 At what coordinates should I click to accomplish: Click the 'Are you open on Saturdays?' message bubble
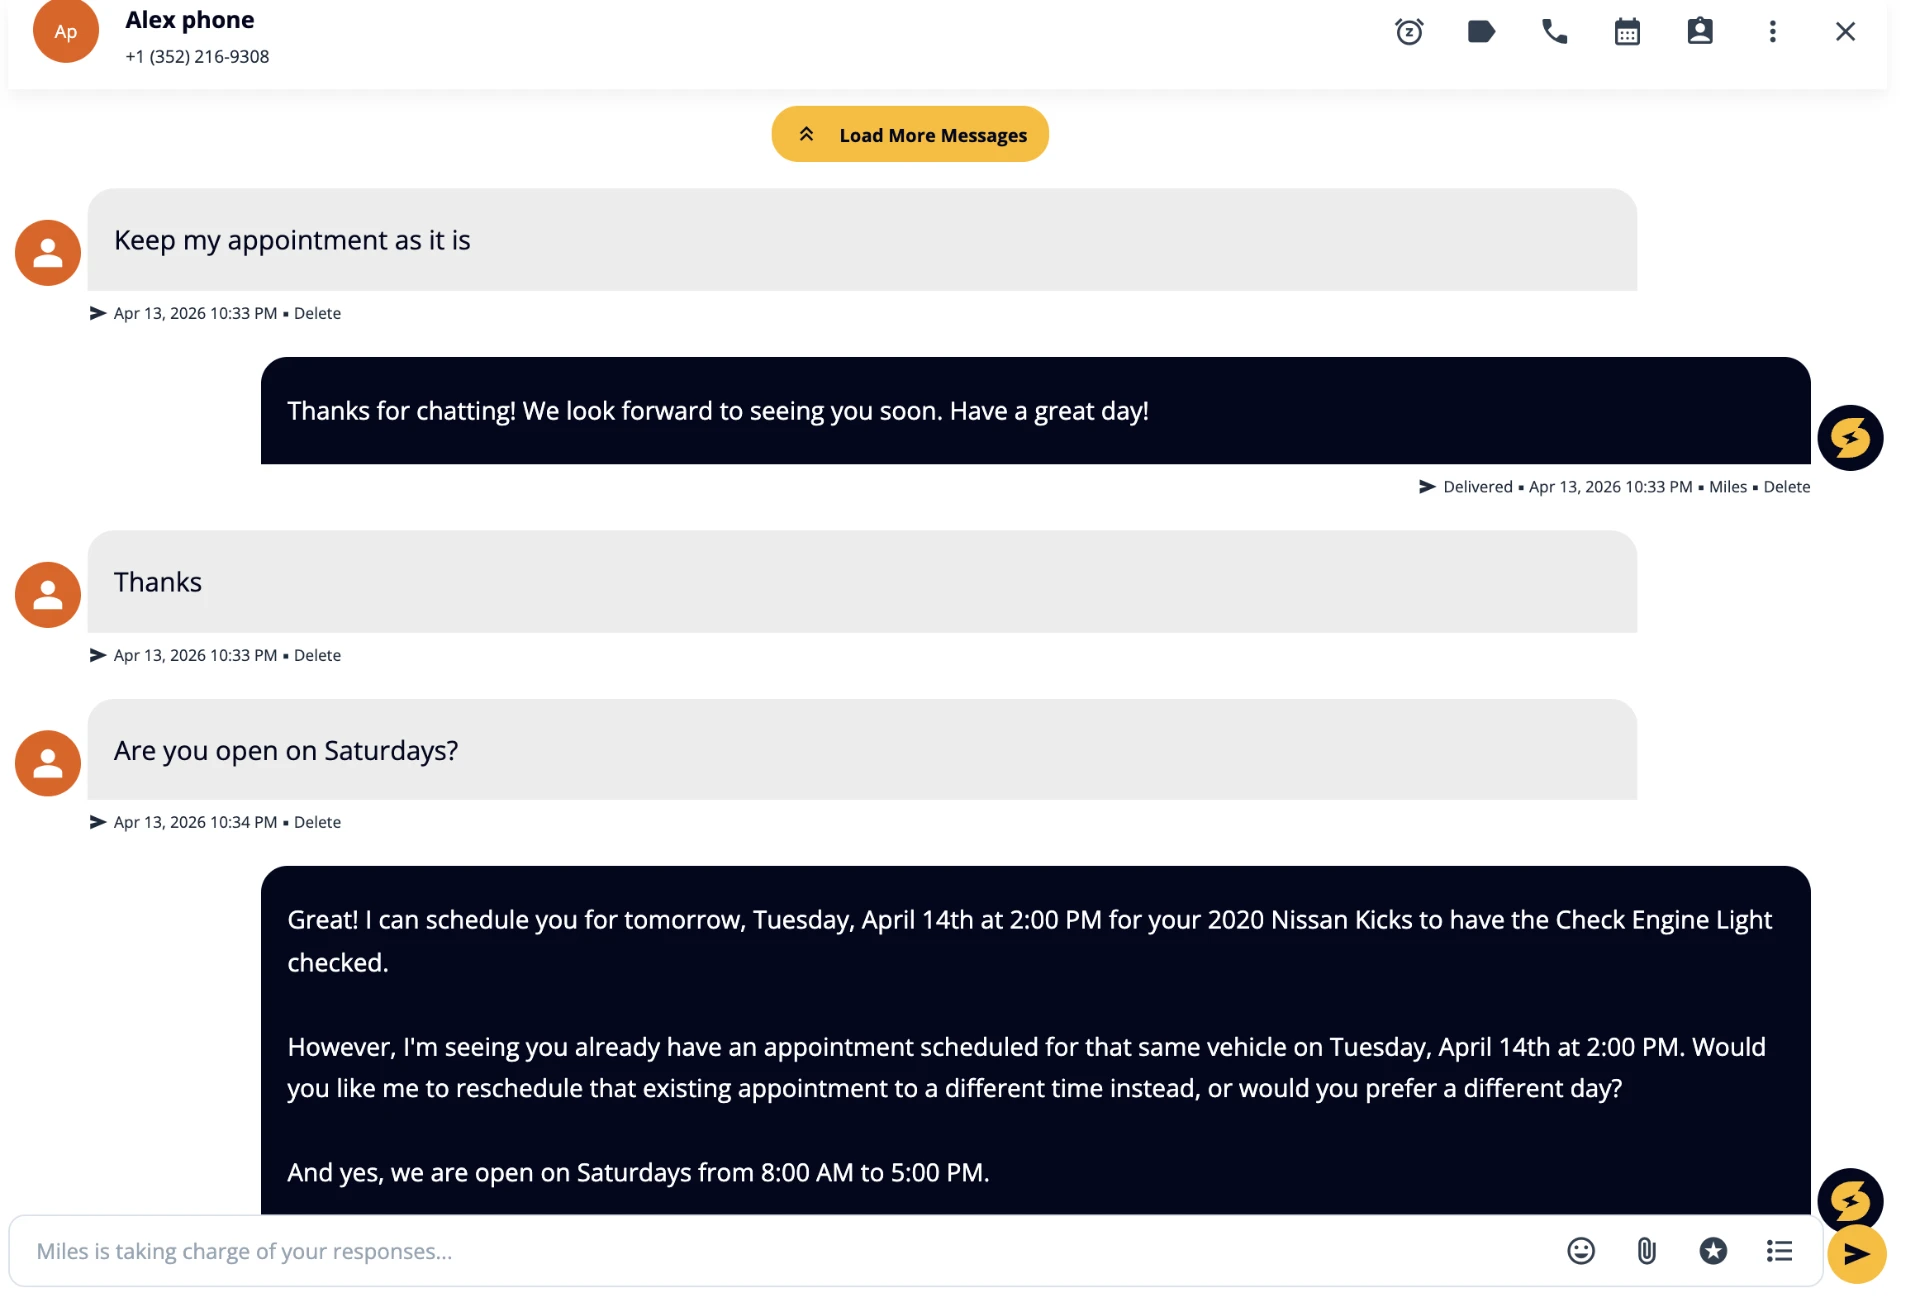coord(862,750)
